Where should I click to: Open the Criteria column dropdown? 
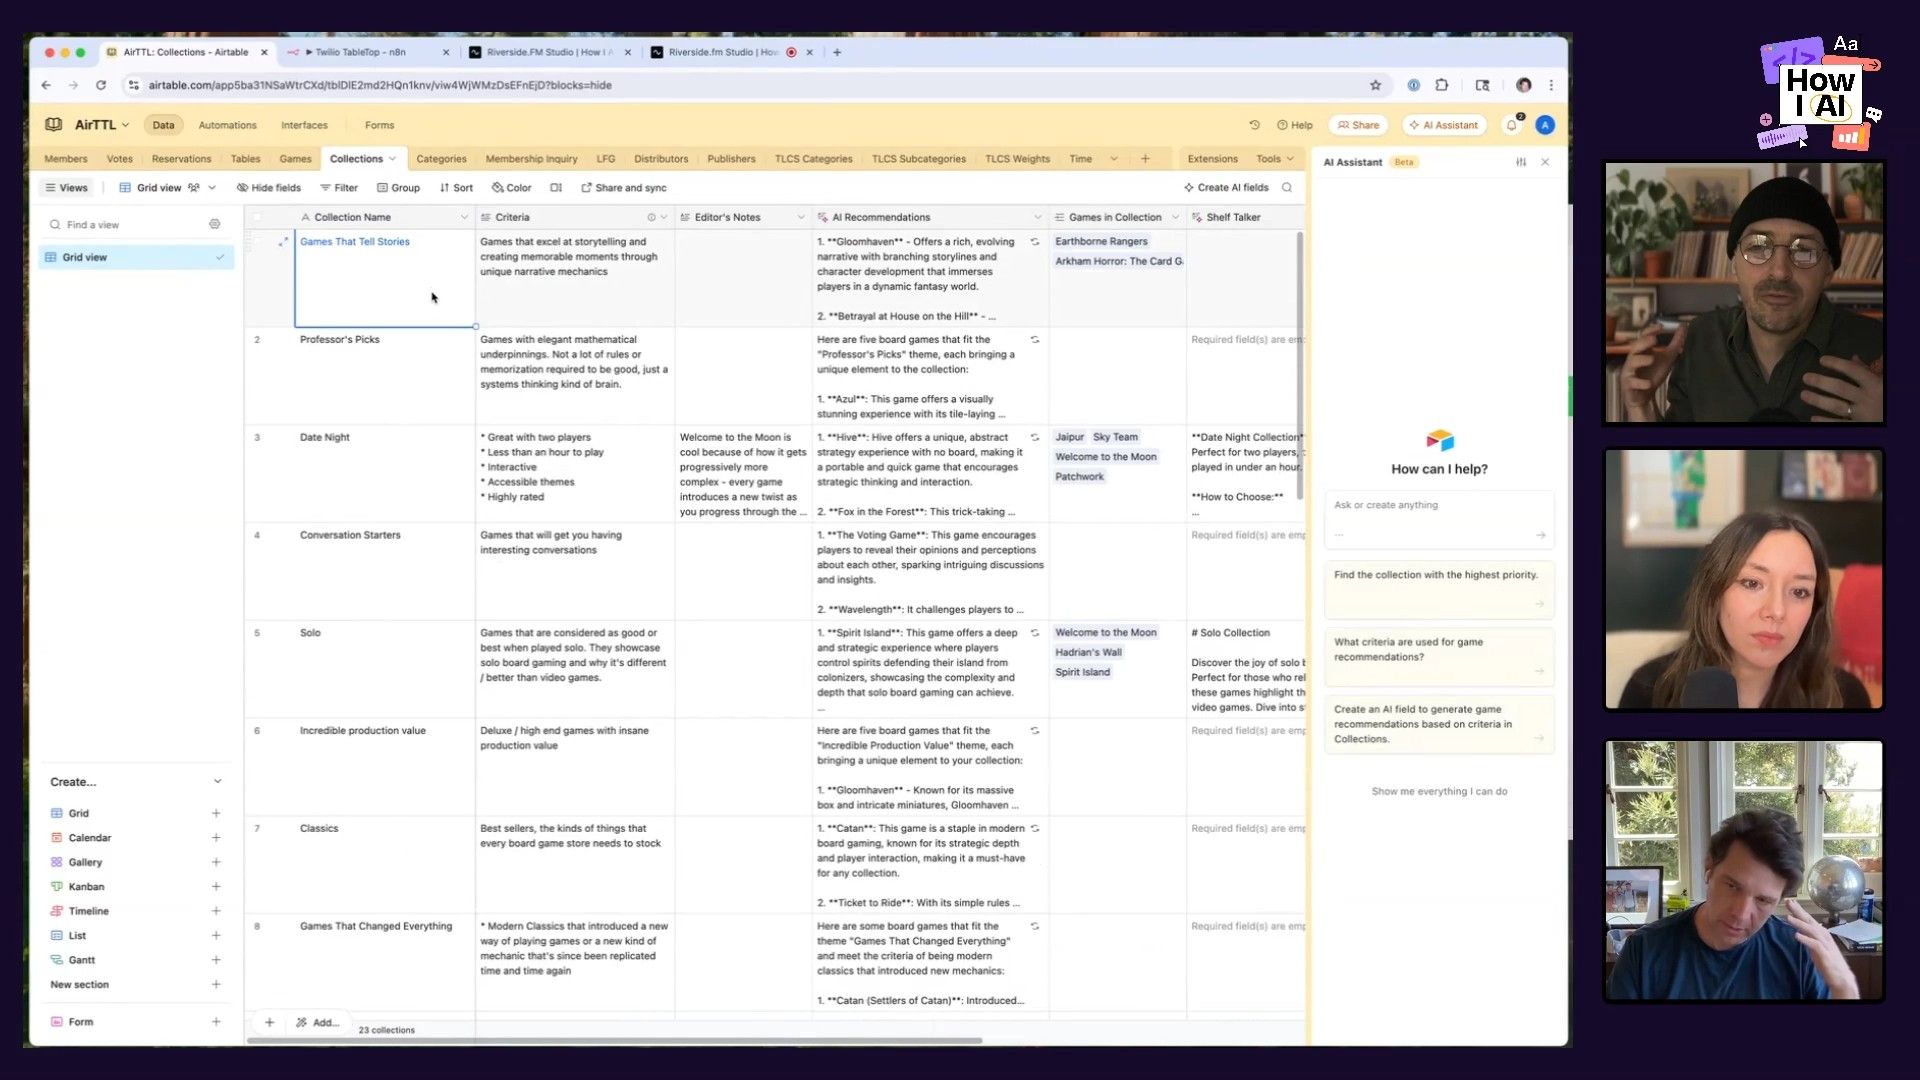click(x=663, y=217)
